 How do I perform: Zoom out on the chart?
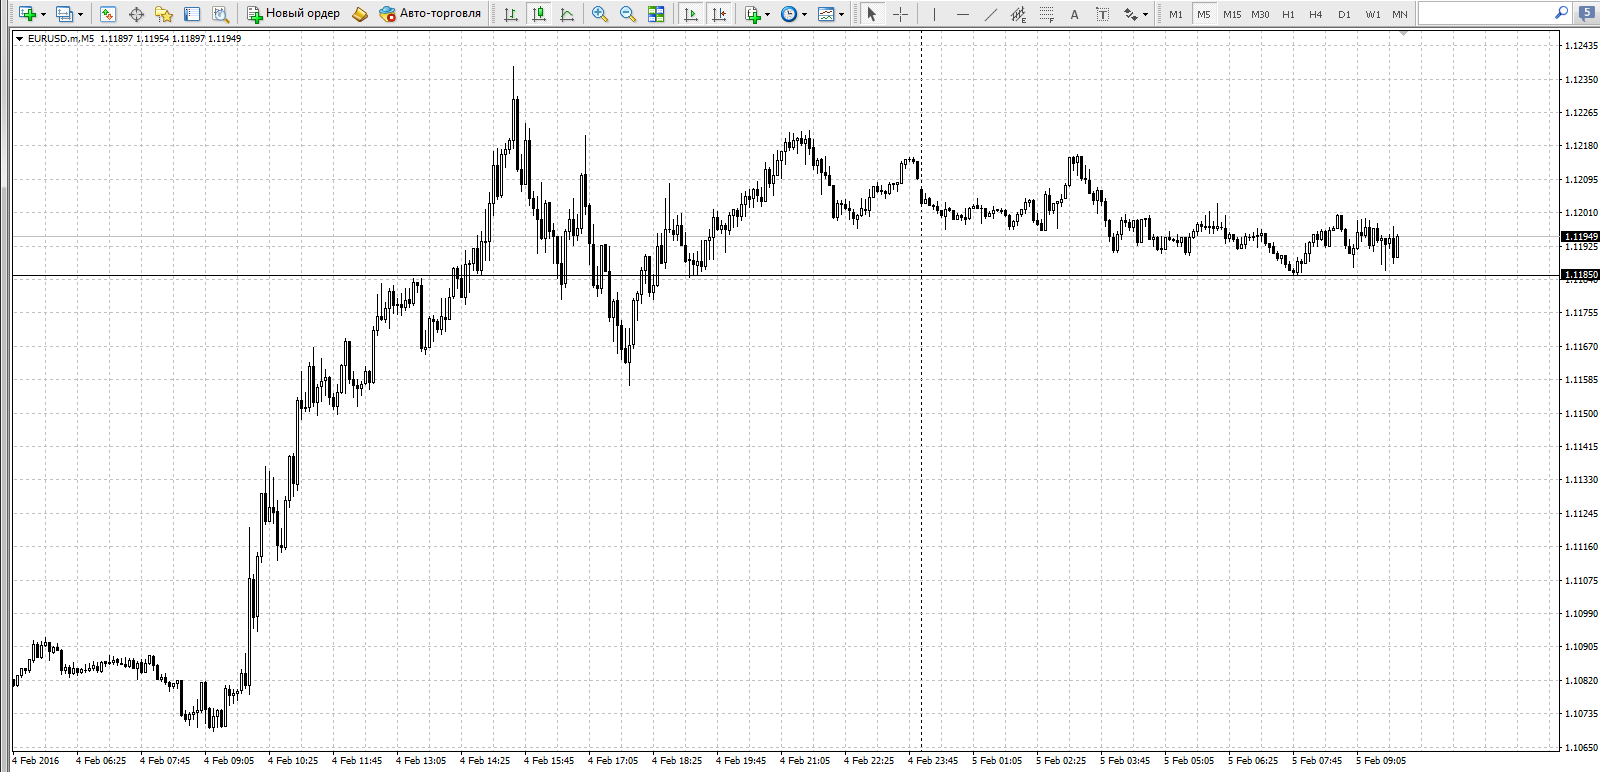tap(628, 14)
